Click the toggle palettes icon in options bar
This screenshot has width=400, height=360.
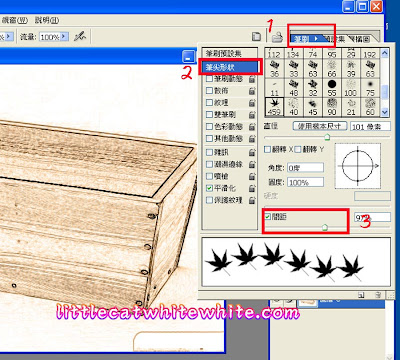pos(256,36)
